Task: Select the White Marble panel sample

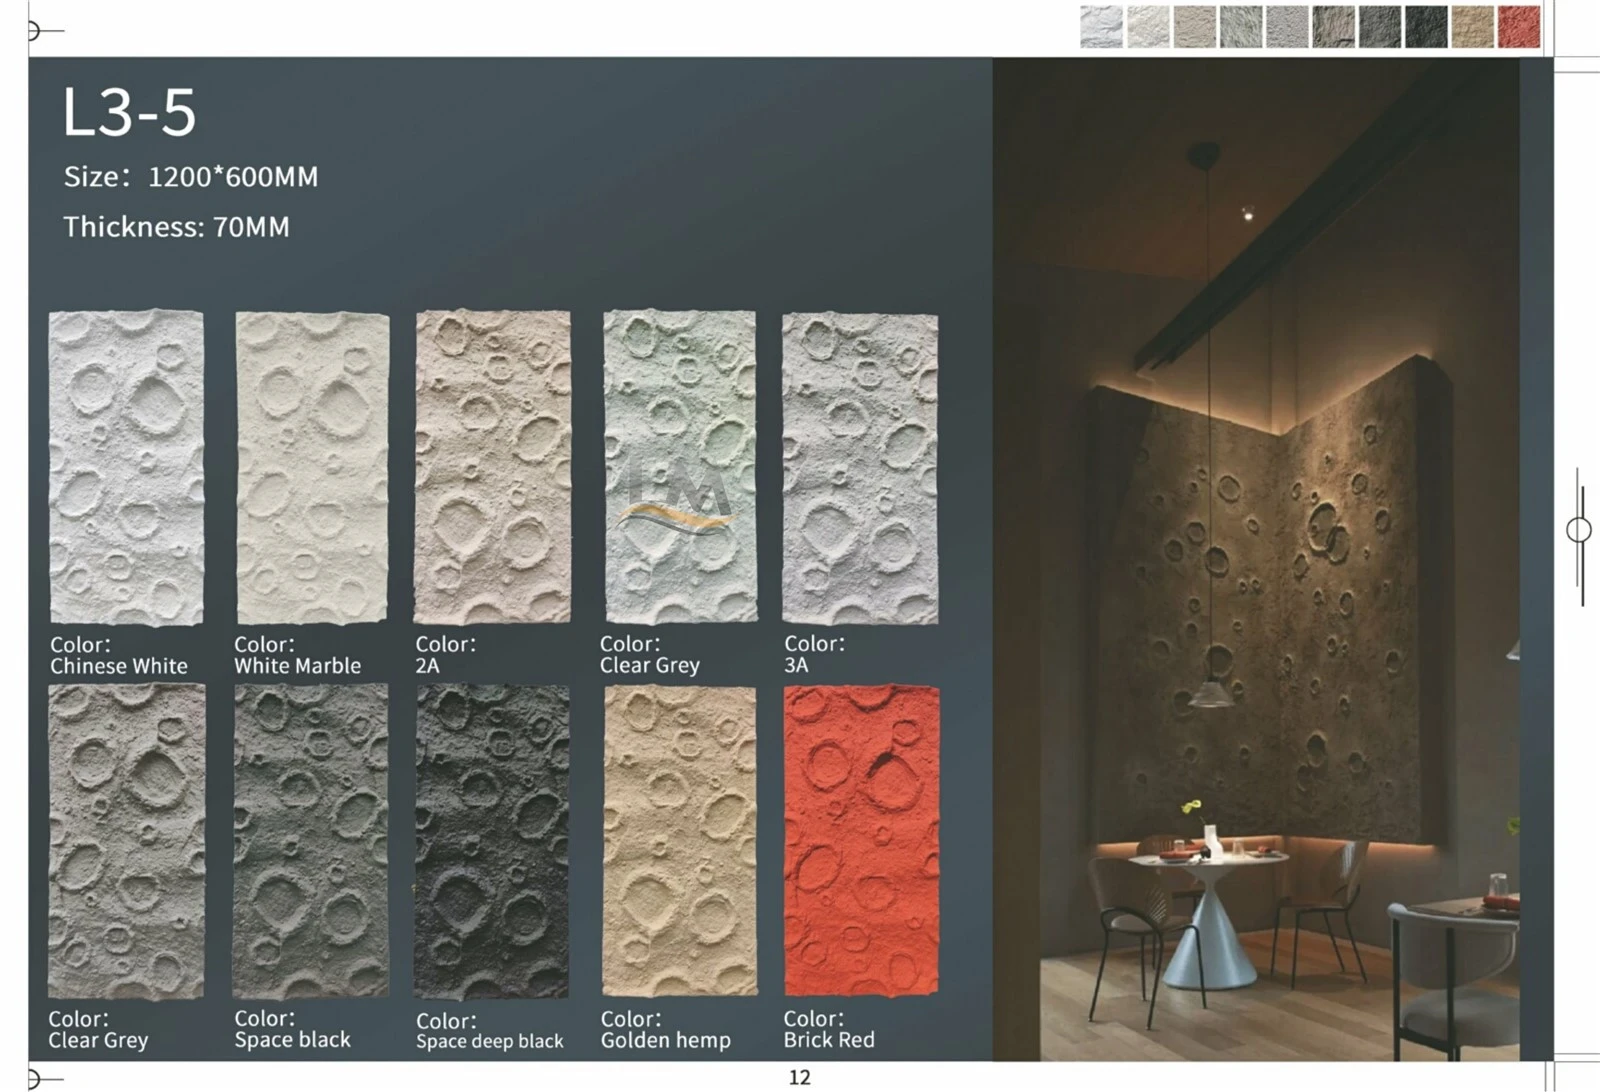Action: [x=312, y=467]
